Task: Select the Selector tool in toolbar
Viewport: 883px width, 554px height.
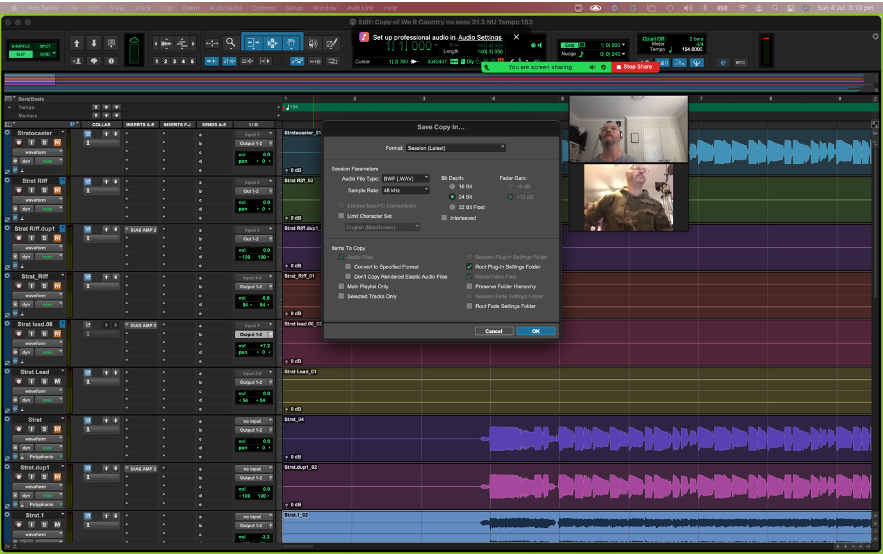Action: point(272,43)
